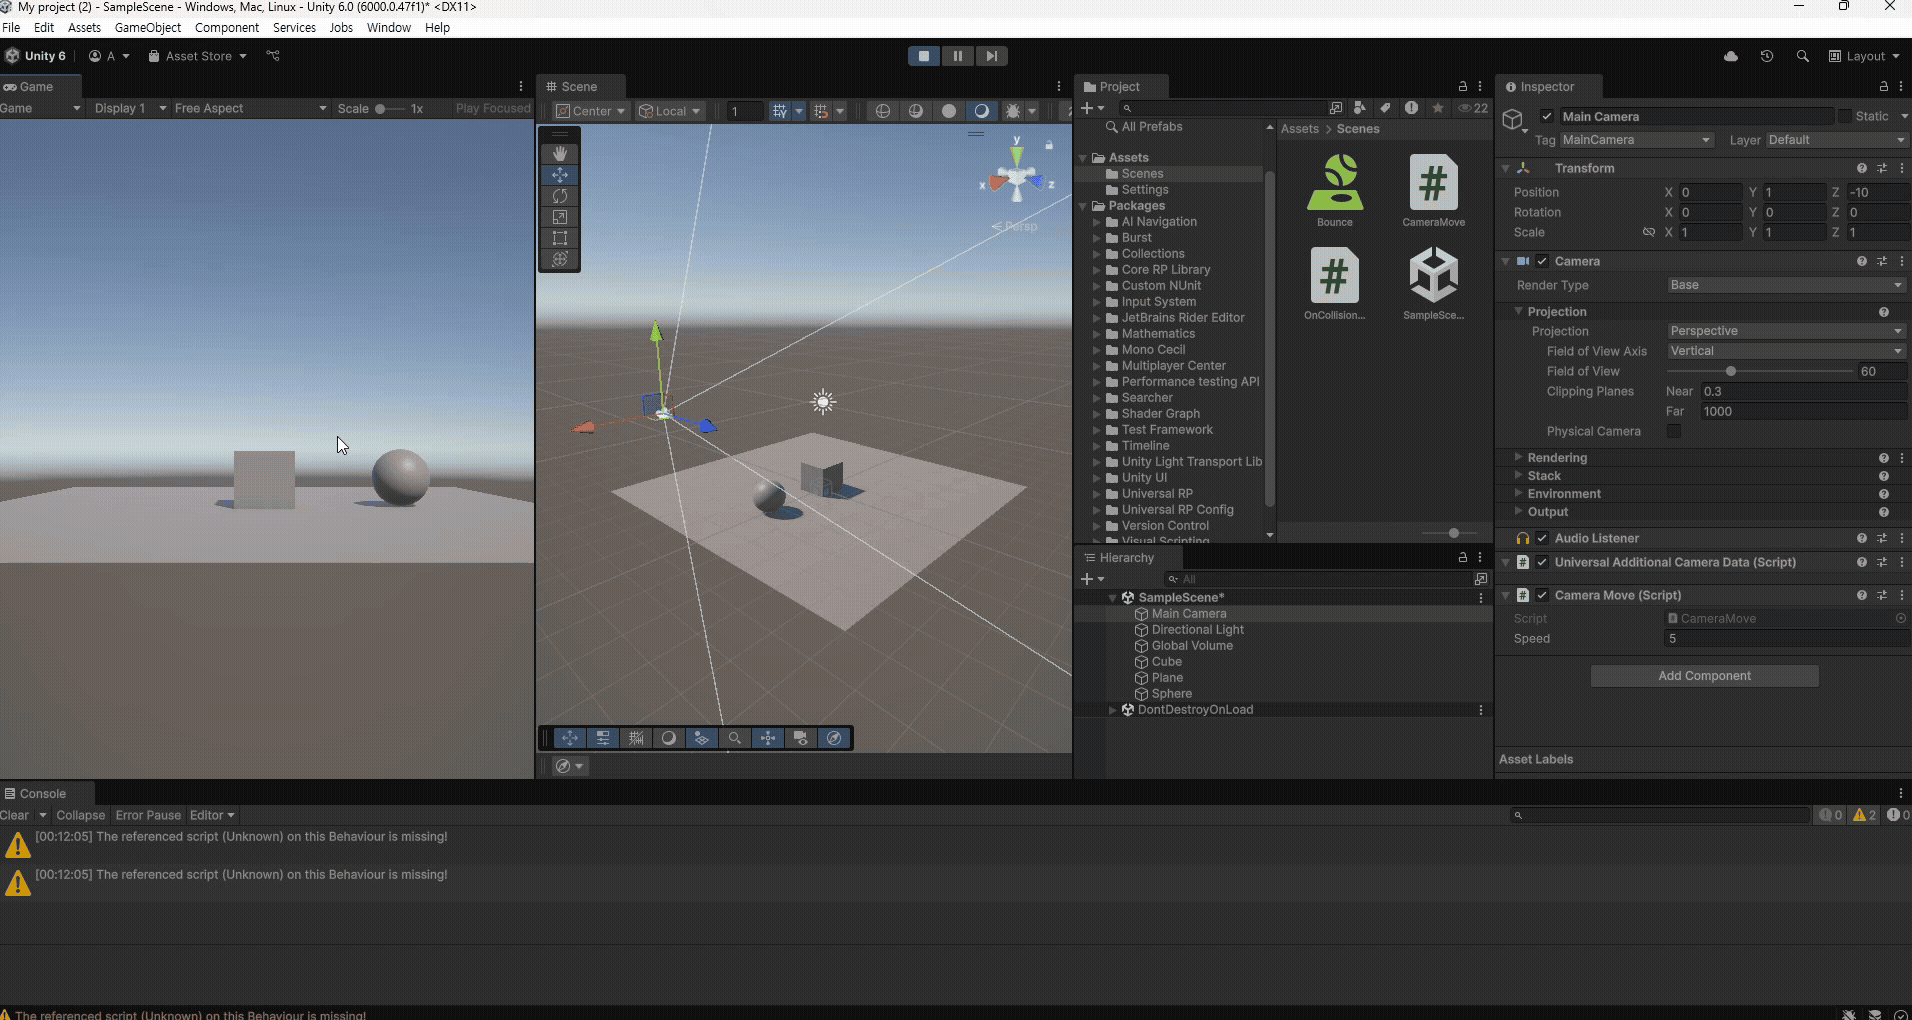Expand the Environment section
Screen dimensions: 1912x1020
point(1519,493)
